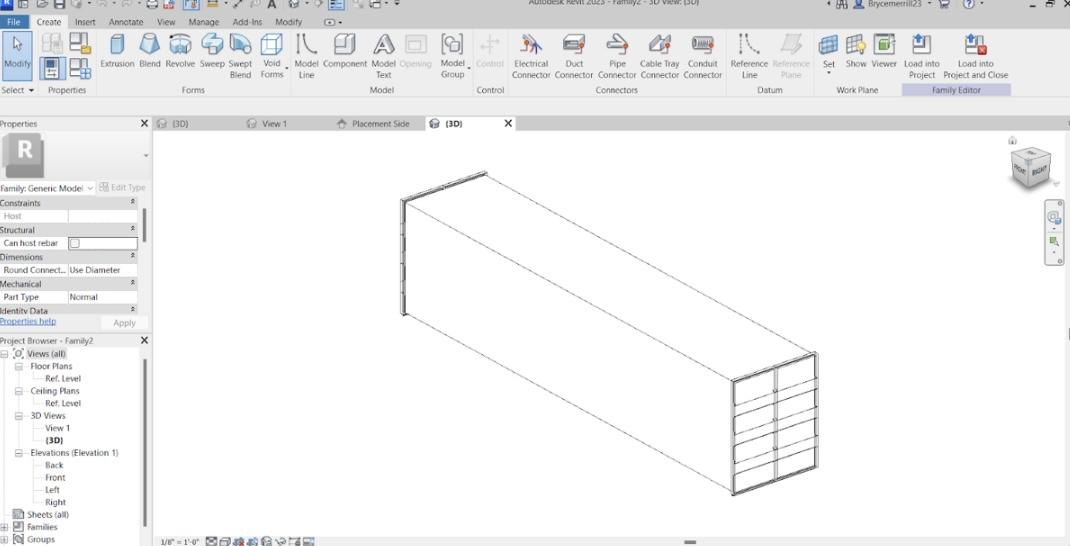
Task: Click the Print icon in quick access toolbar
Action: 151,4
